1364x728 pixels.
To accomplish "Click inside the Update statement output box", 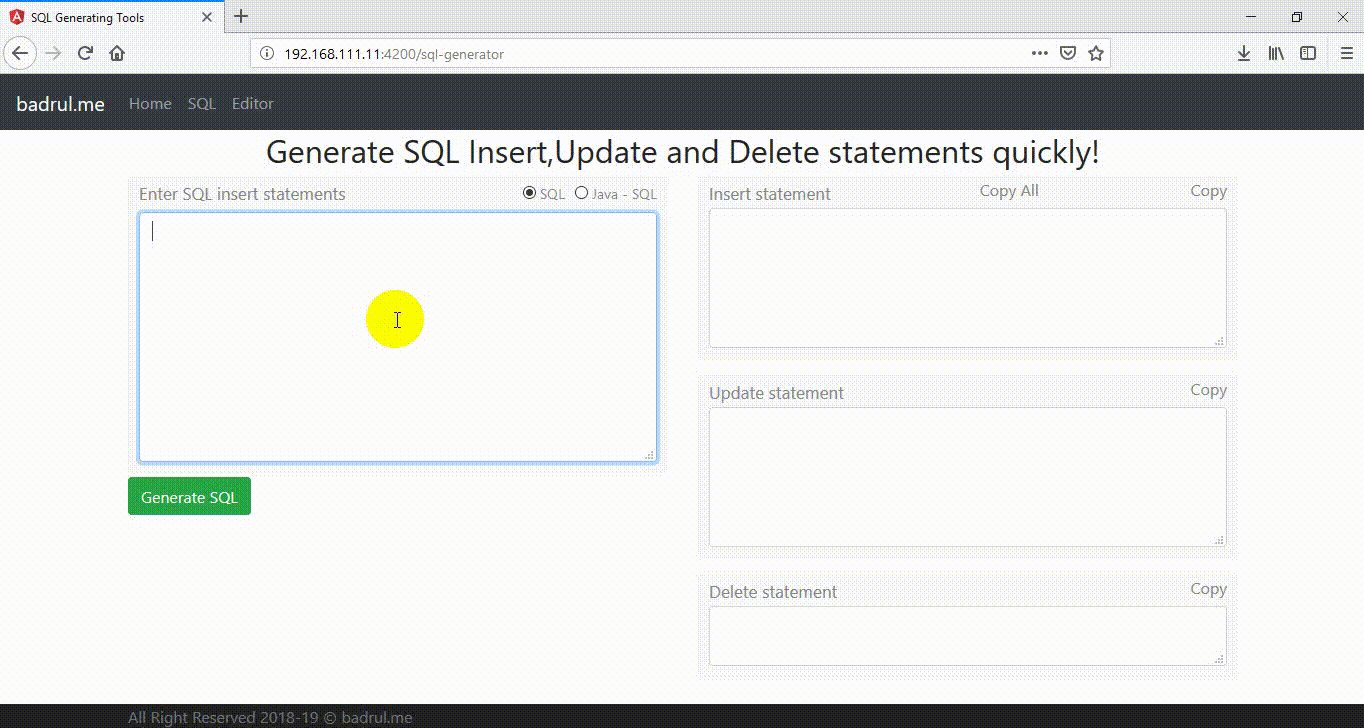I will pyautogui.click(x=967, y=477).
